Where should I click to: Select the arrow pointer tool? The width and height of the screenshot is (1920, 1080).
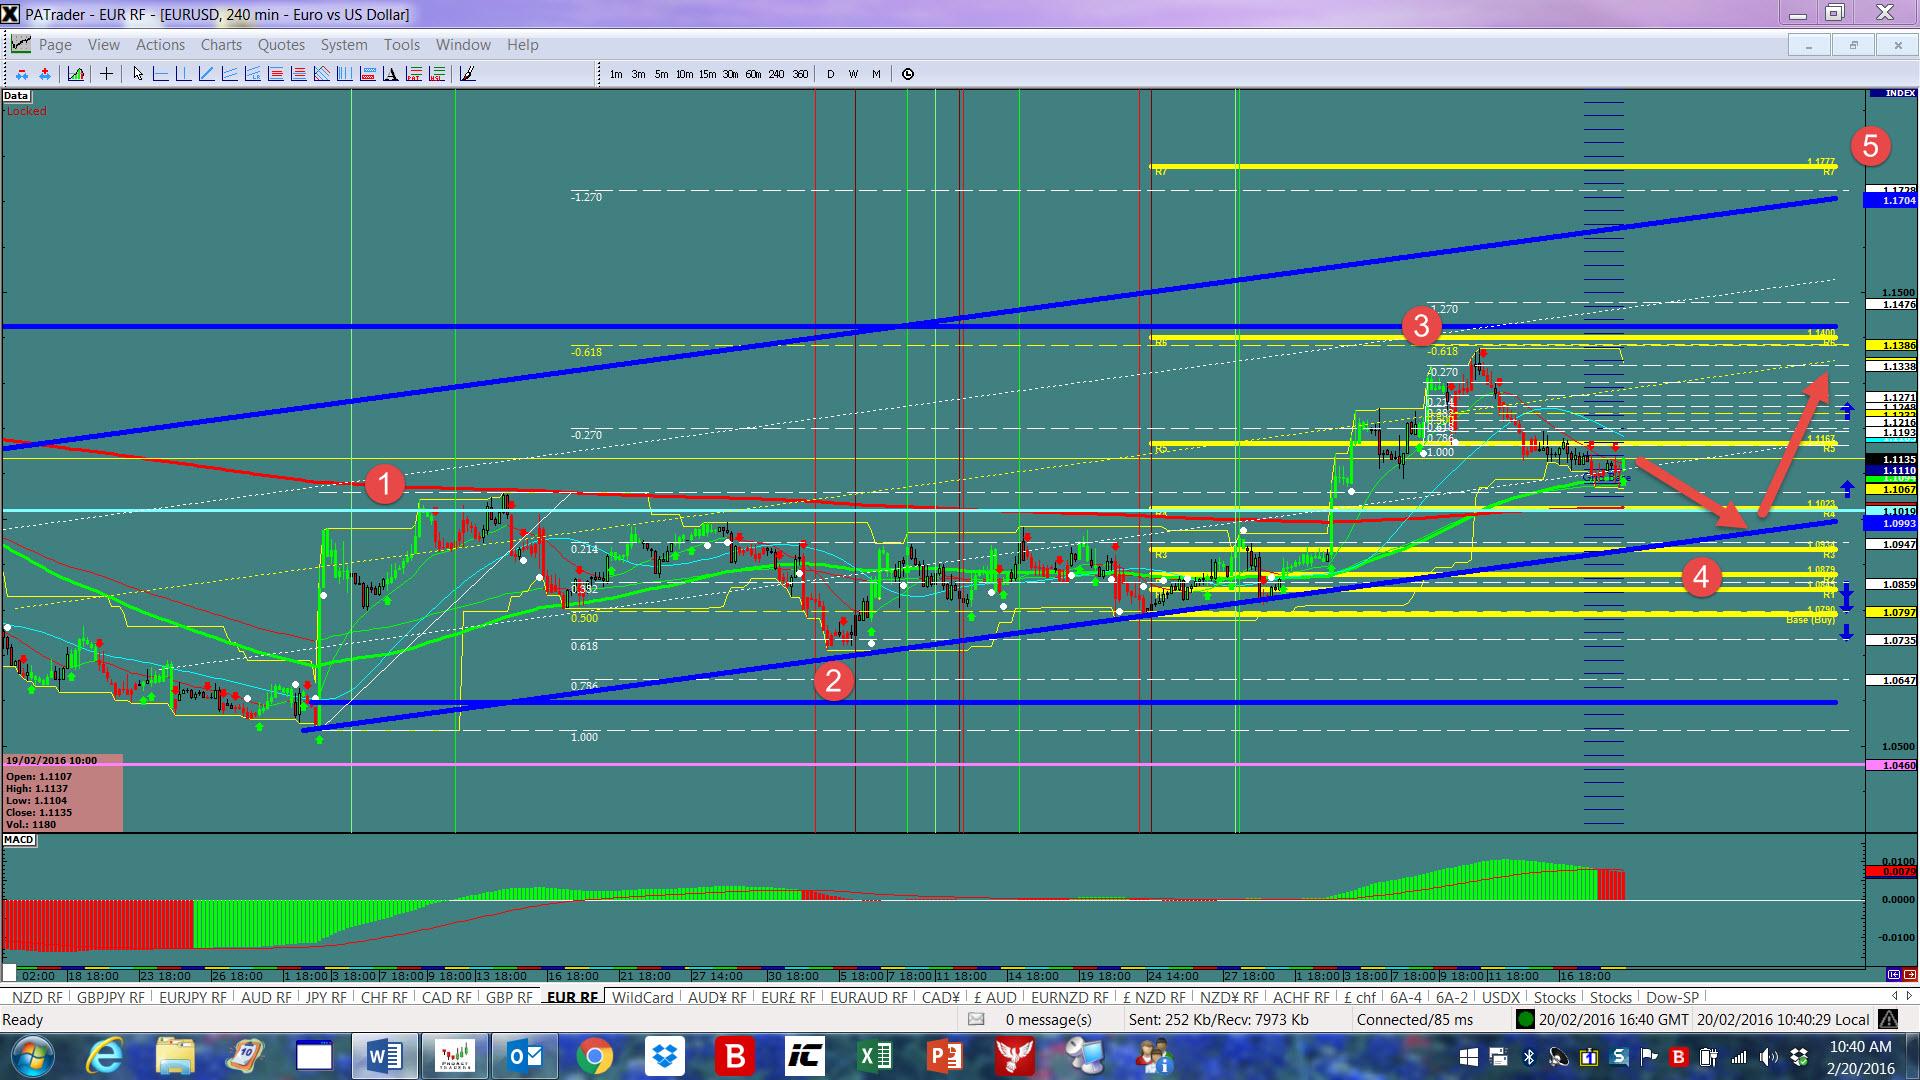(138, 74)
